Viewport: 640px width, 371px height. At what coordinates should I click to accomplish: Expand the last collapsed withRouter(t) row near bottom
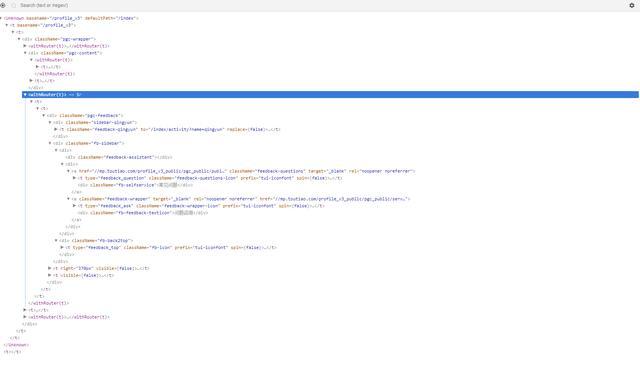25,317
